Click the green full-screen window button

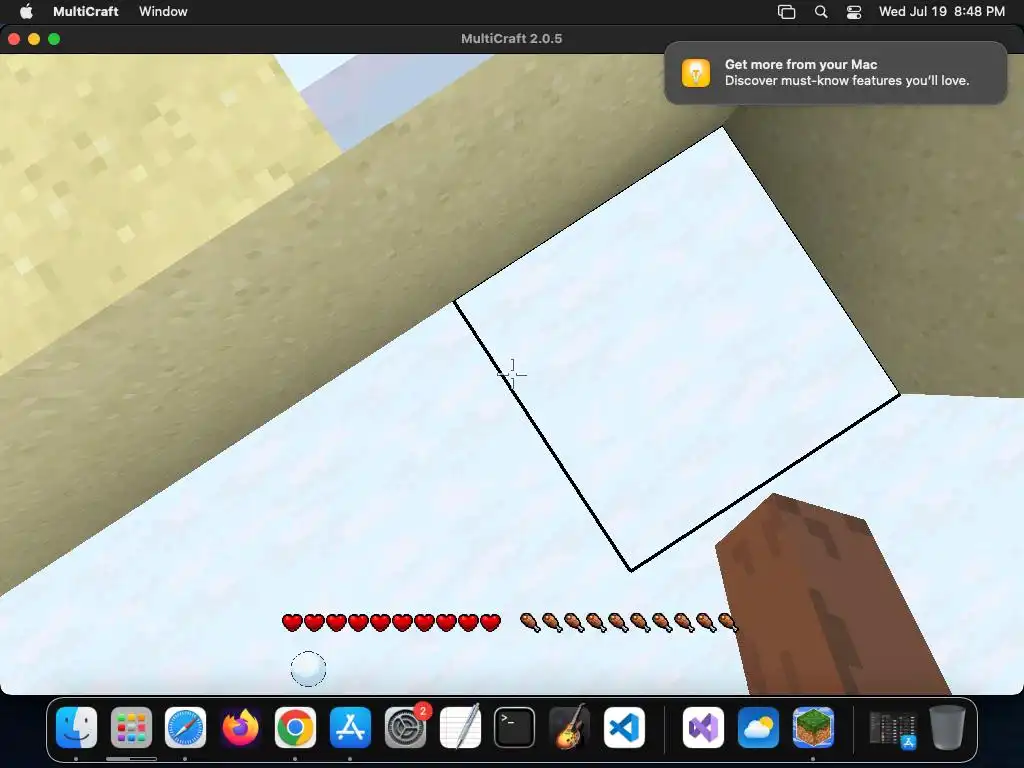(54, 39)
